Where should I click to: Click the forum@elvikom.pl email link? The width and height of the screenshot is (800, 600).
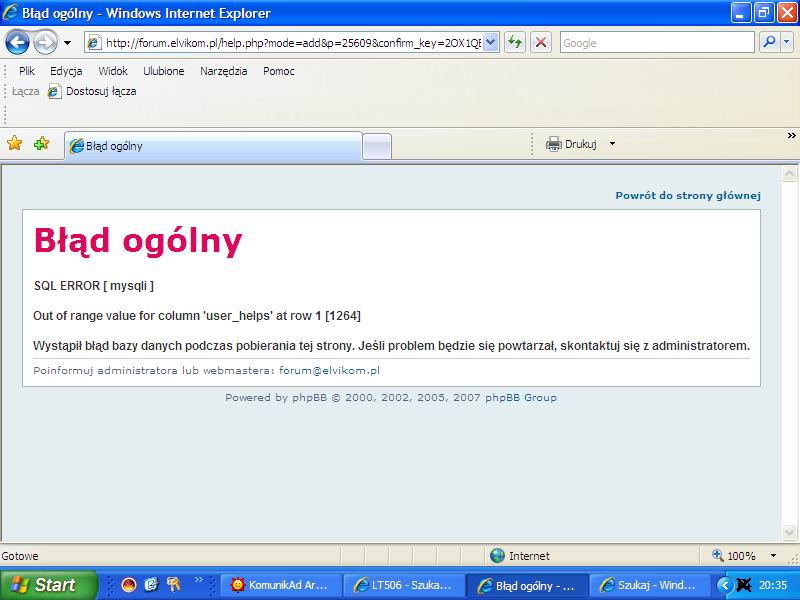click(329, 370)
